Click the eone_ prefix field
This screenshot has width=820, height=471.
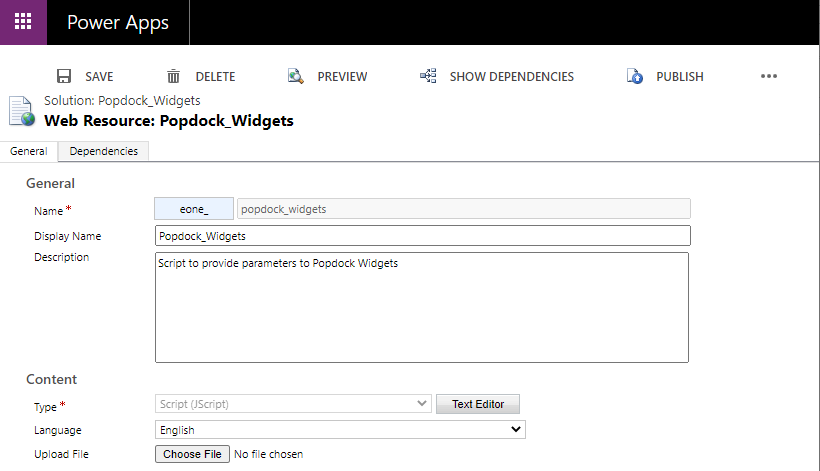(194, 209)
